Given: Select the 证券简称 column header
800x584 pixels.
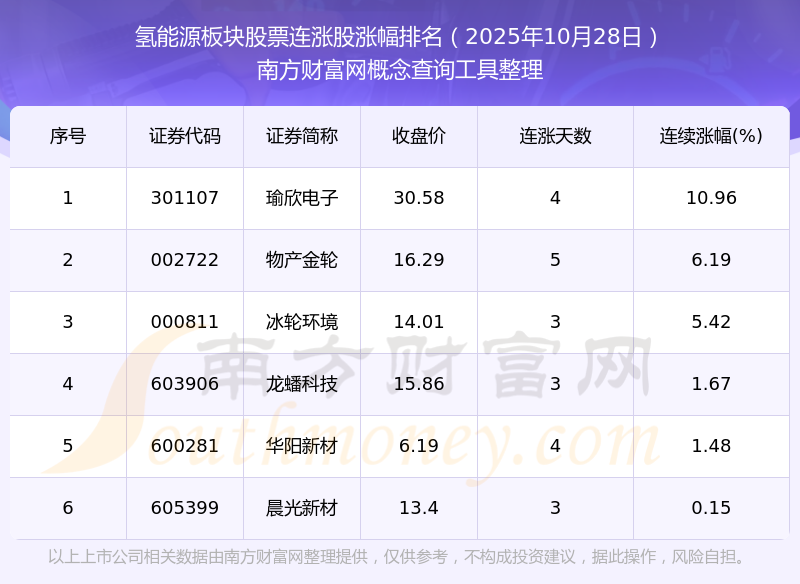Looking at the screenshot, I should 302,136.
